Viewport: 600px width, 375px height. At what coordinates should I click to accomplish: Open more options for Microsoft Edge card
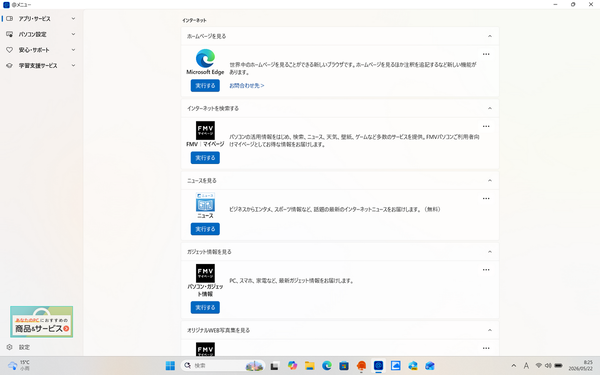(486, 54)
